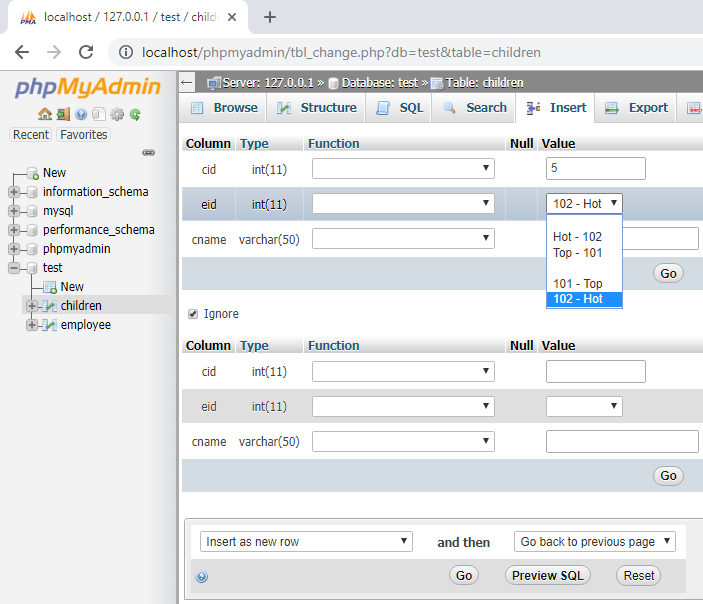This screenshot has height=604, width=703.
Task: Select '101 - Top' option in eid list
Action: pos(578,284)
